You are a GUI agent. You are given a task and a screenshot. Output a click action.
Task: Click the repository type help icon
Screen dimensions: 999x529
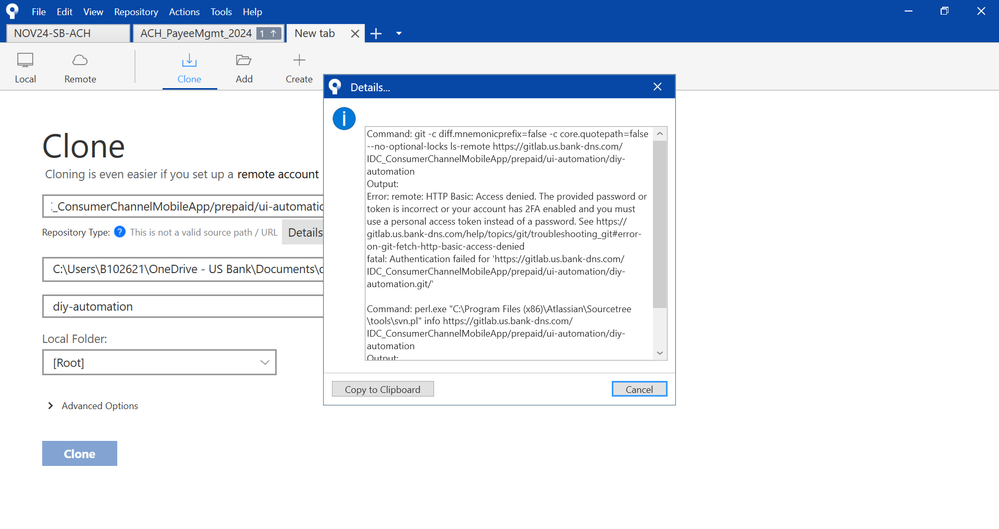[120, 232]
